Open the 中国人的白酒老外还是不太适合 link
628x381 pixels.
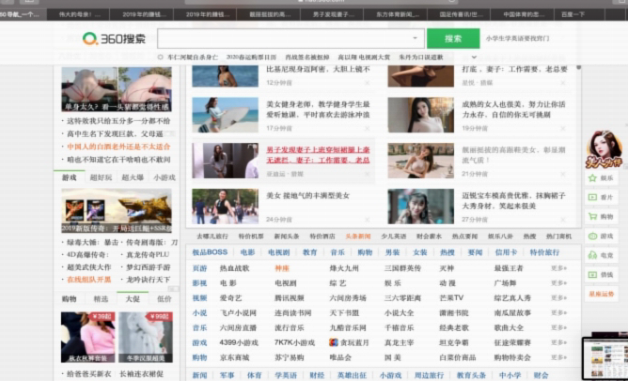pos(119,146)
